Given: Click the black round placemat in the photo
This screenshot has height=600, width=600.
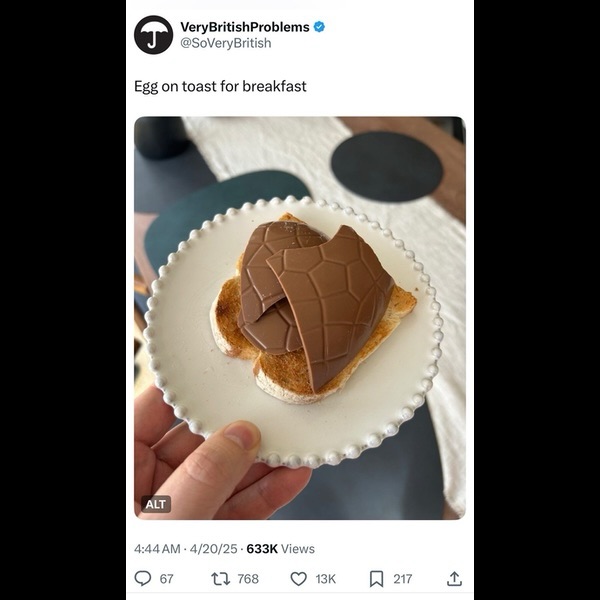Looking at the screenshot, I should click(385, 166).
